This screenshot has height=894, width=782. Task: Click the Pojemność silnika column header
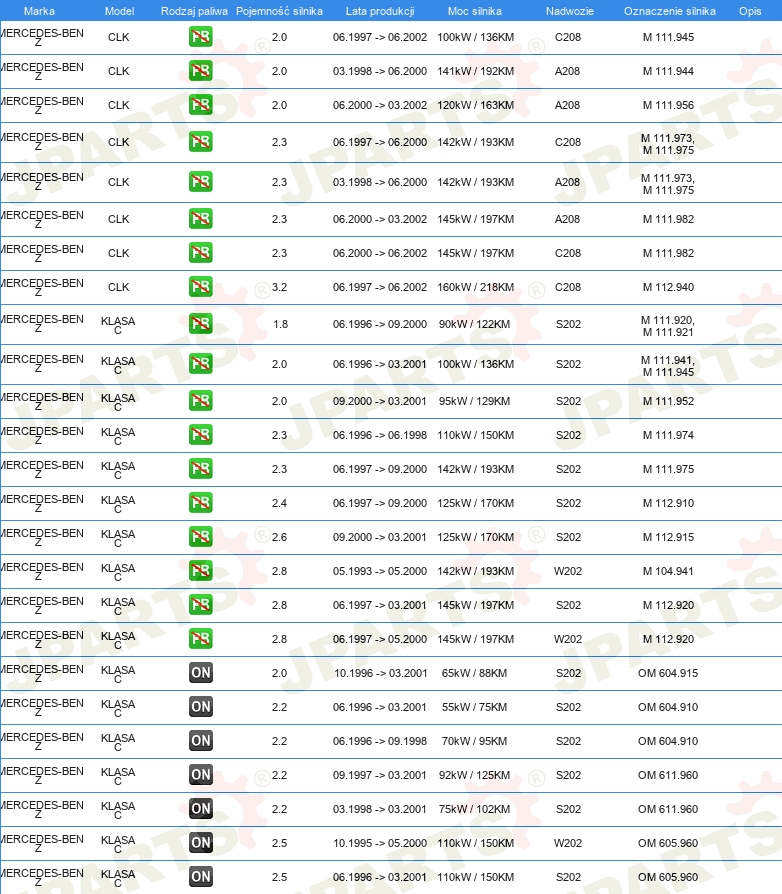279,11
